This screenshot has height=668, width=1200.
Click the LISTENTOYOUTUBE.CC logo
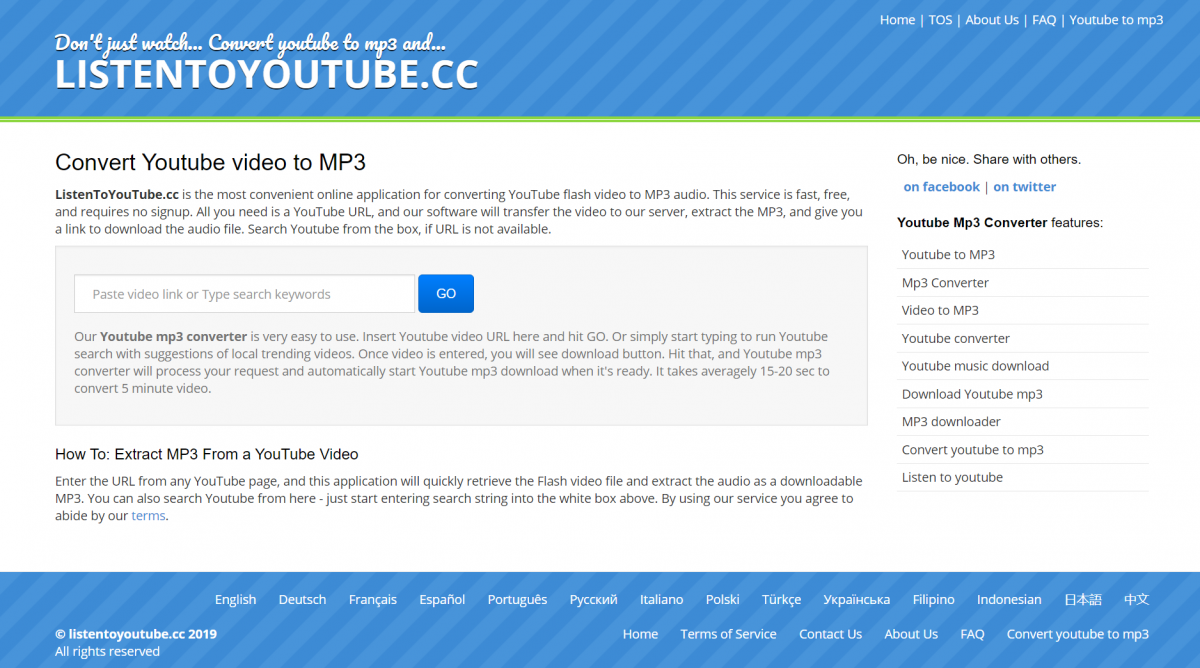[x=266, y=72]
